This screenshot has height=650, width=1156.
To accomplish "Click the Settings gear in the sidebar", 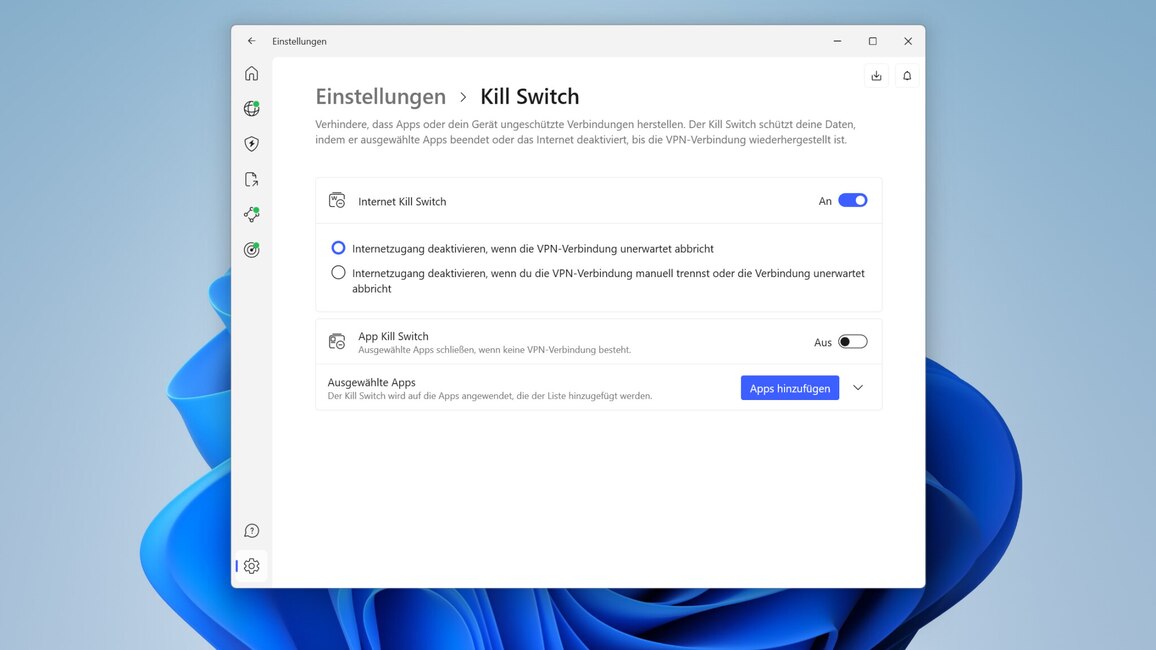I will click(x=251, y=565).
